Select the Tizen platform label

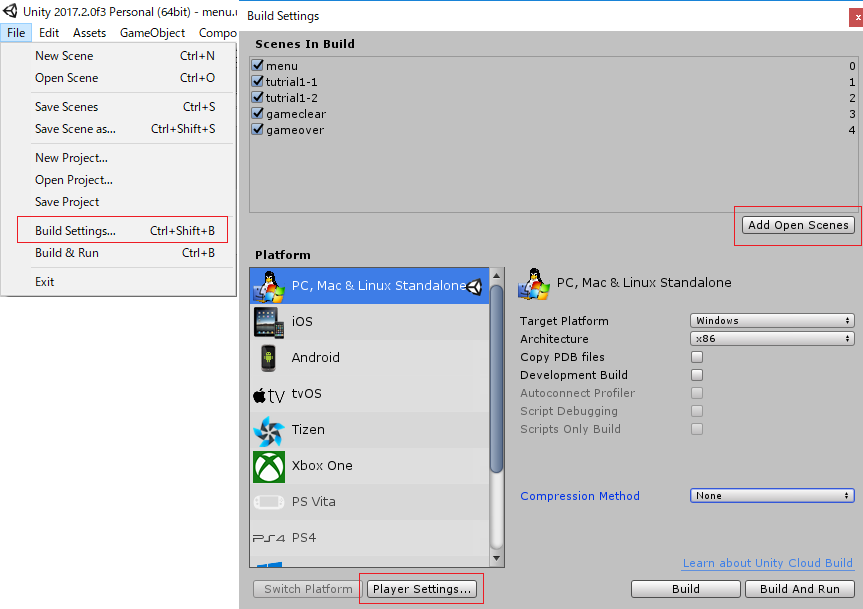(308, 430)
